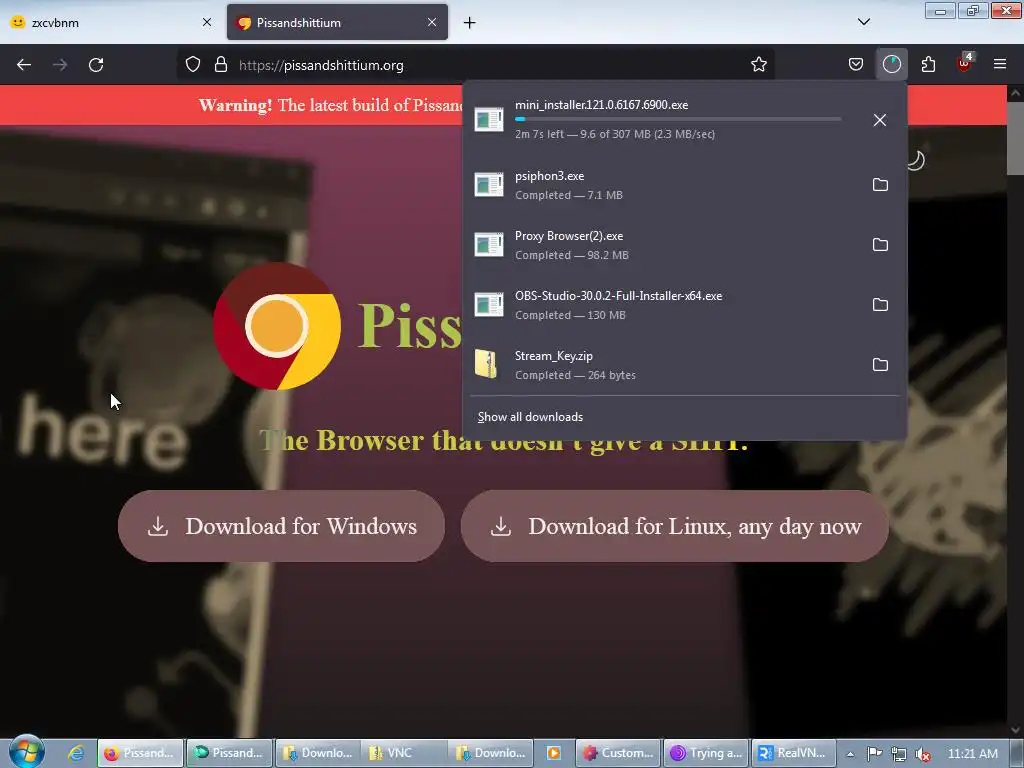Click Show all downloads

(530, 417)
